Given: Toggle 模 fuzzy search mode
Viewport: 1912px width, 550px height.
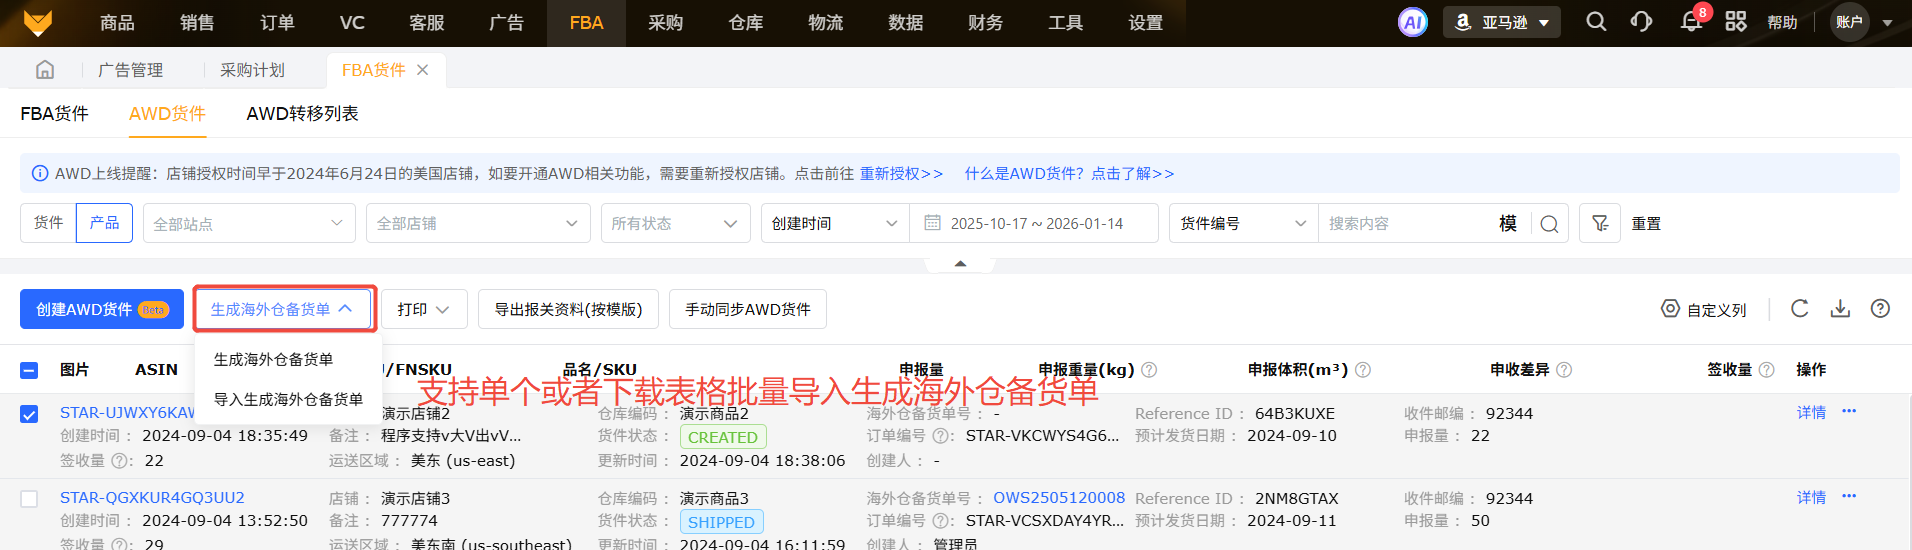Looking at the screenshot, I should tap(1508, 223).
